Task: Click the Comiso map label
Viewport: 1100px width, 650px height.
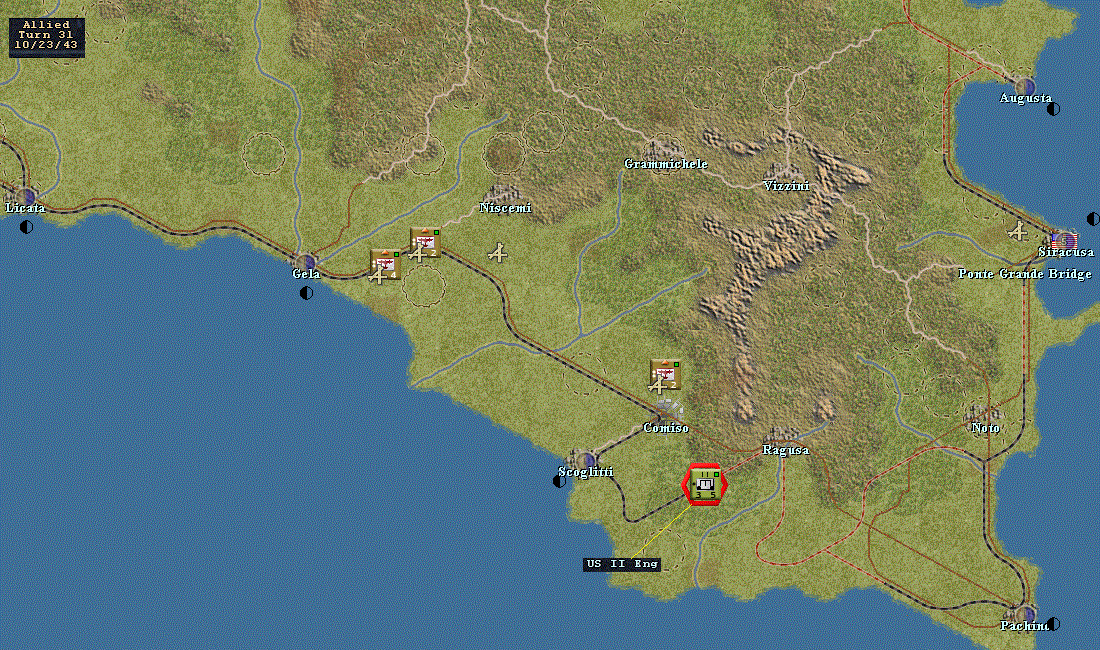Action: coord(666,428)
